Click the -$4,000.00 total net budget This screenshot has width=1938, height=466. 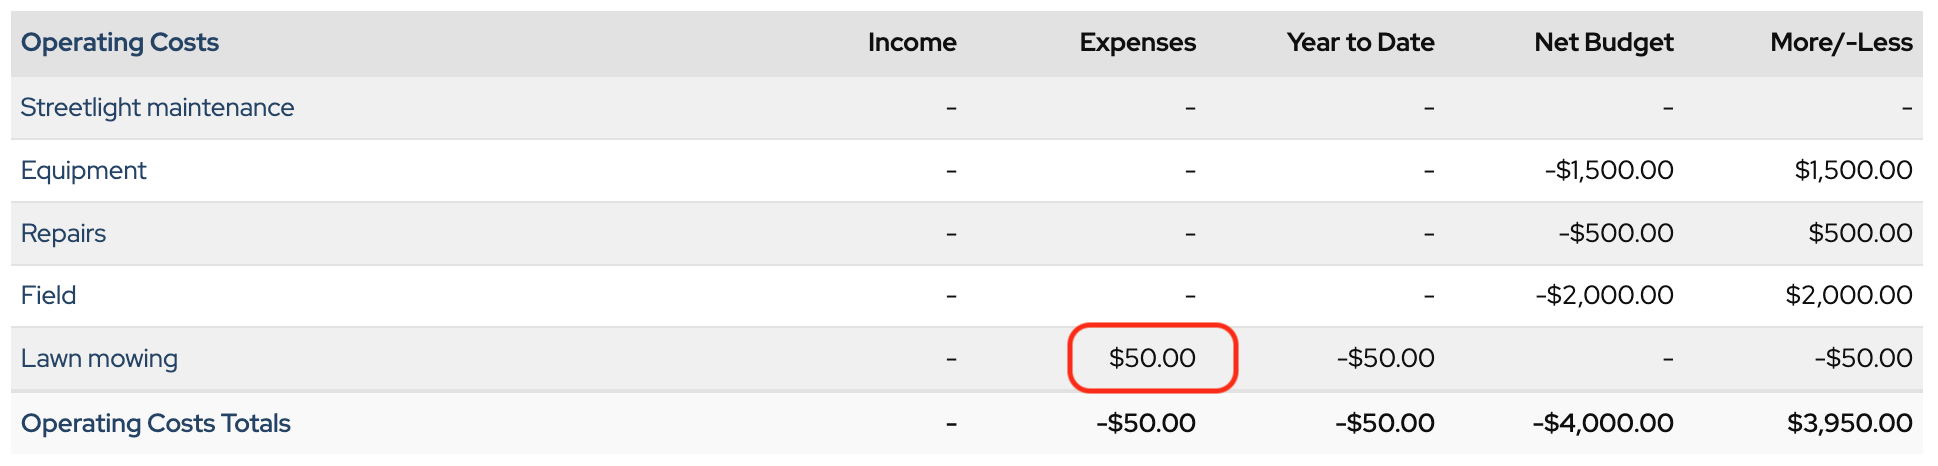[1602, 423]
